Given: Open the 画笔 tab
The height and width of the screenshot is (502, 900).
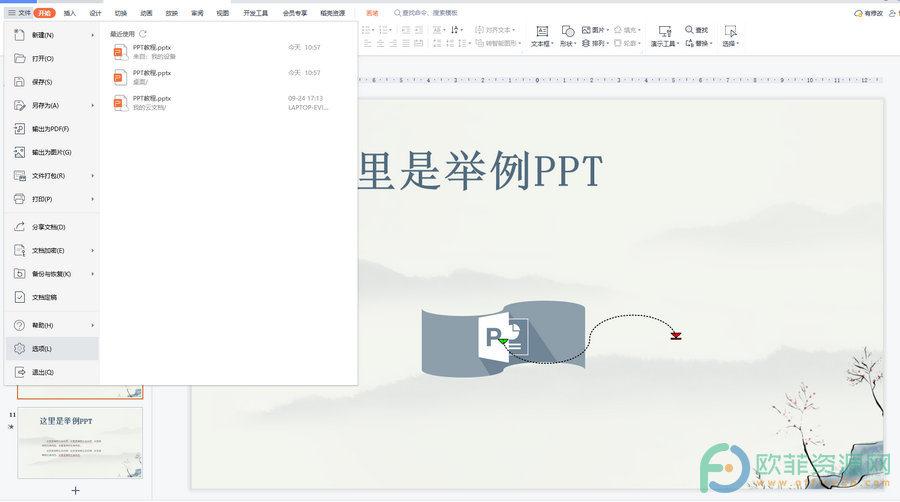Looking at the screenshot, I should [372, 13].
